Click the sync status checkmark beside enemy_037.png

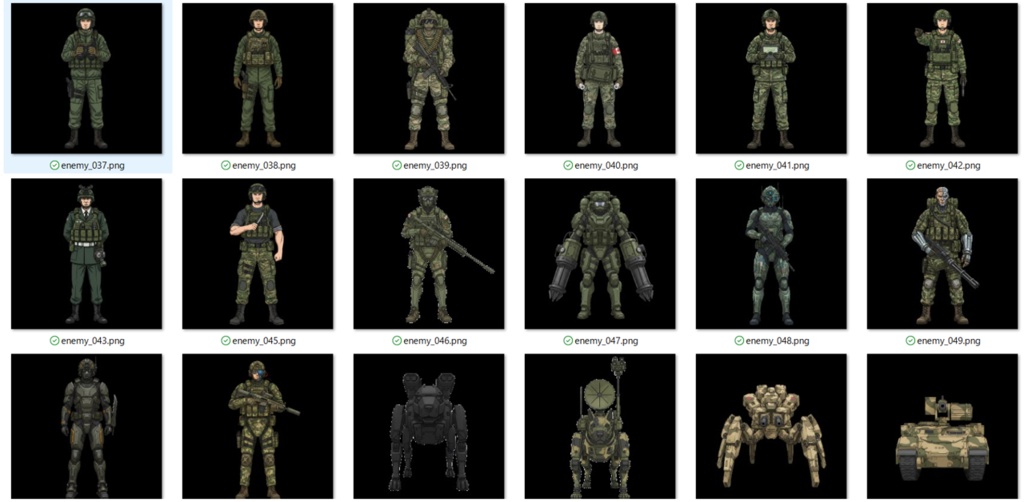click(54, 166)
